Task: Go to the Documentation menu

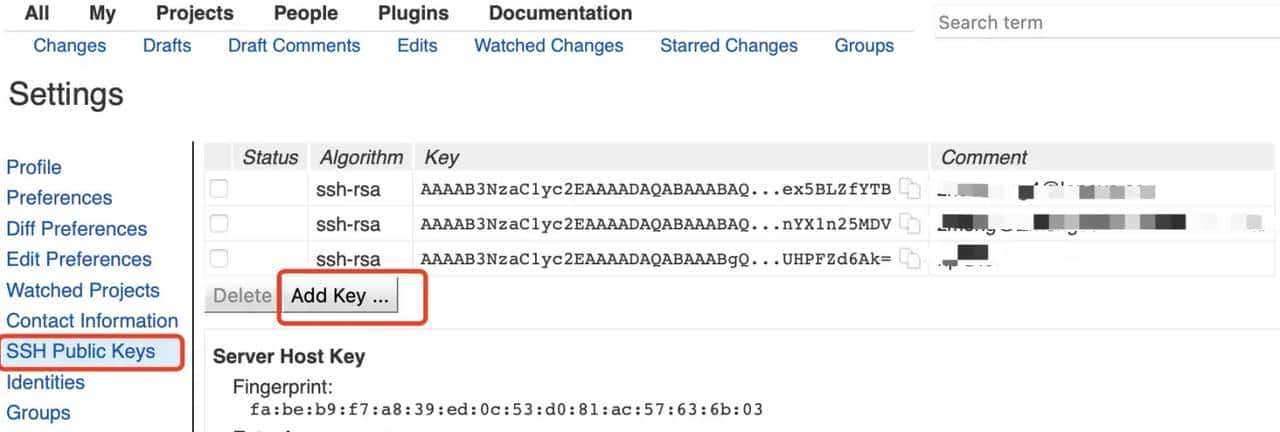Action: (x=560, y=14)
